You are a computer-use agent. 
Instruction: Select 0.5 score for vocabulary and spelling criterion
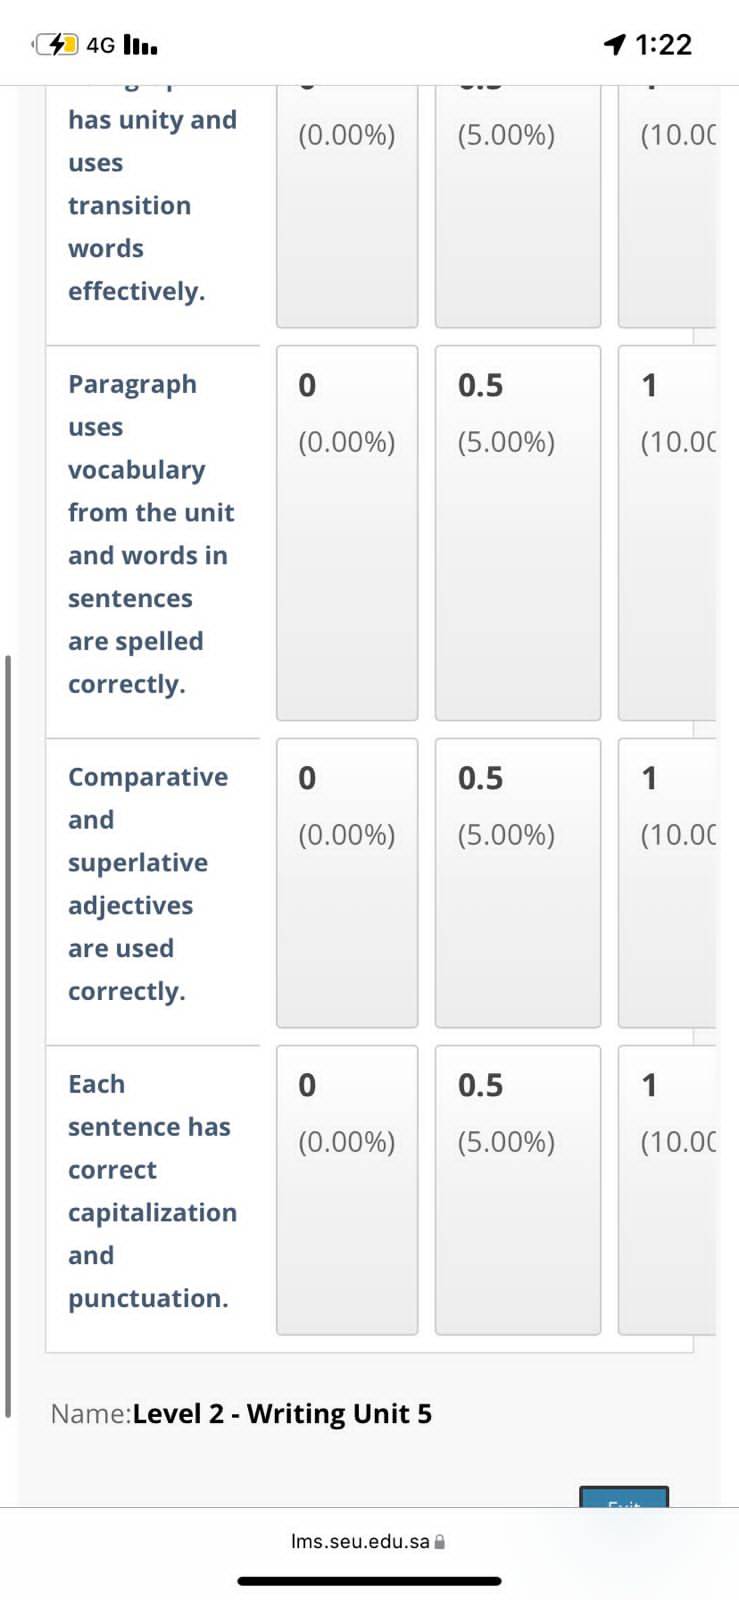(x=518, y=532)
